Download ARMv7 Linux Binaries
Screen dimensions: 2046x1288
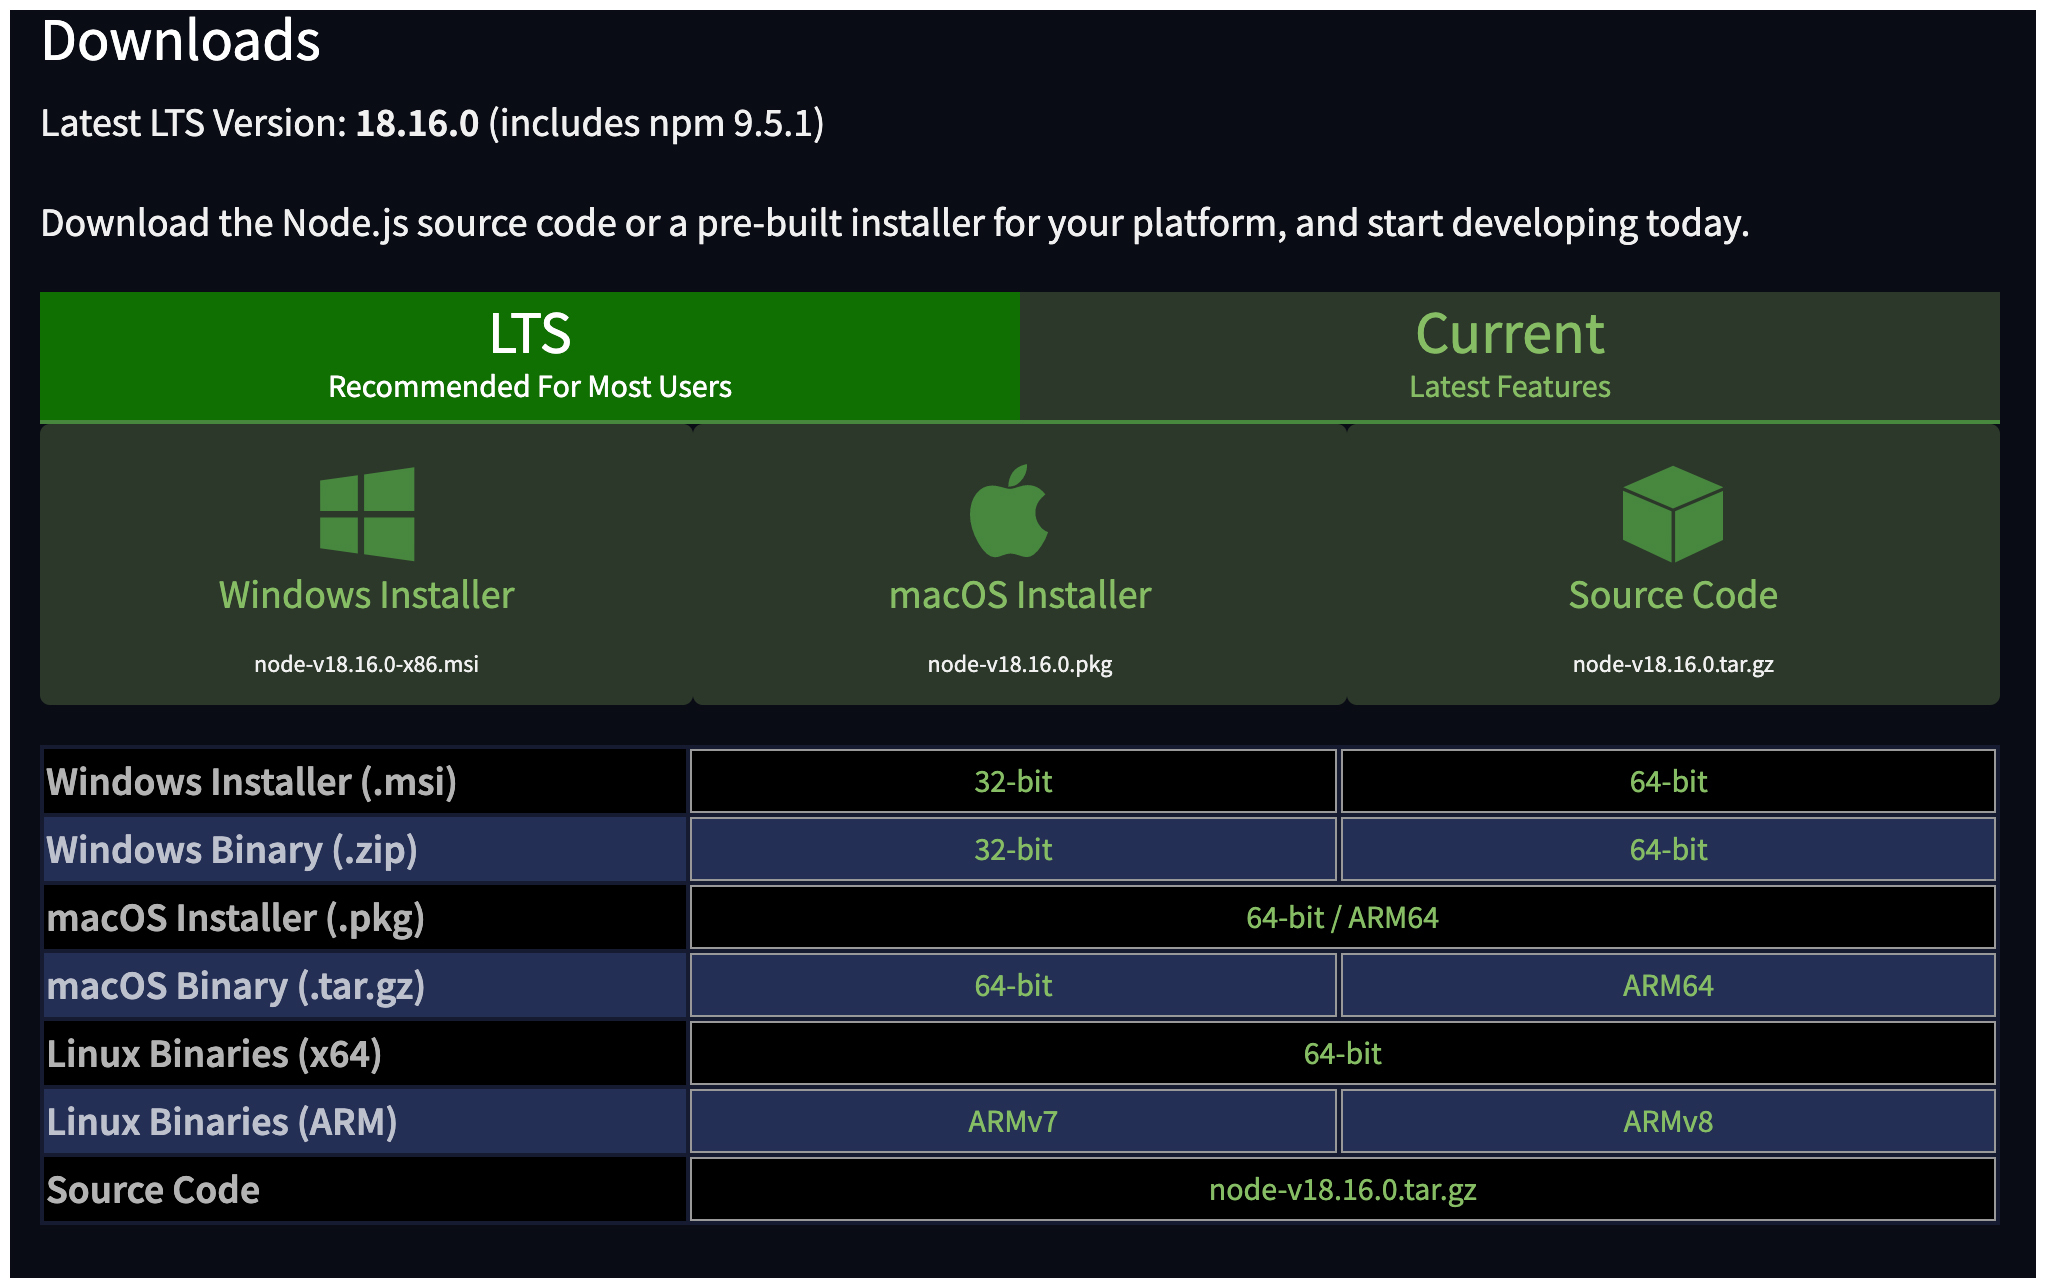(x=1013, y=1121)
